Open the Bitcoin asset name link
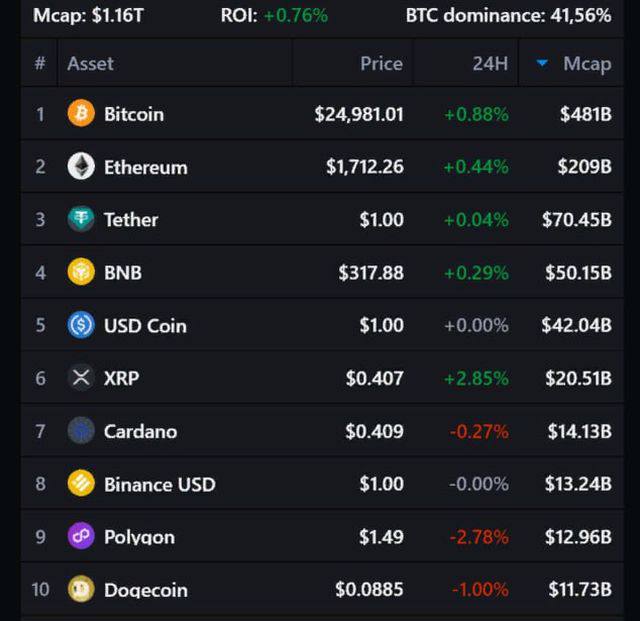The image size is (640, 621). [x=134, y=114]
